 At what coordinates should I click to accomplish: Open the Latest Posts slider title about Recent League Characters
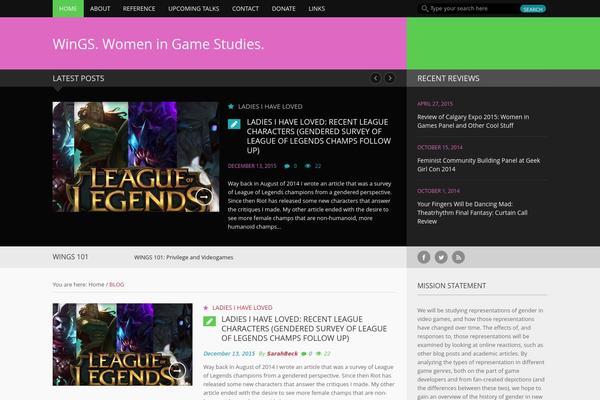coord(318,136)
